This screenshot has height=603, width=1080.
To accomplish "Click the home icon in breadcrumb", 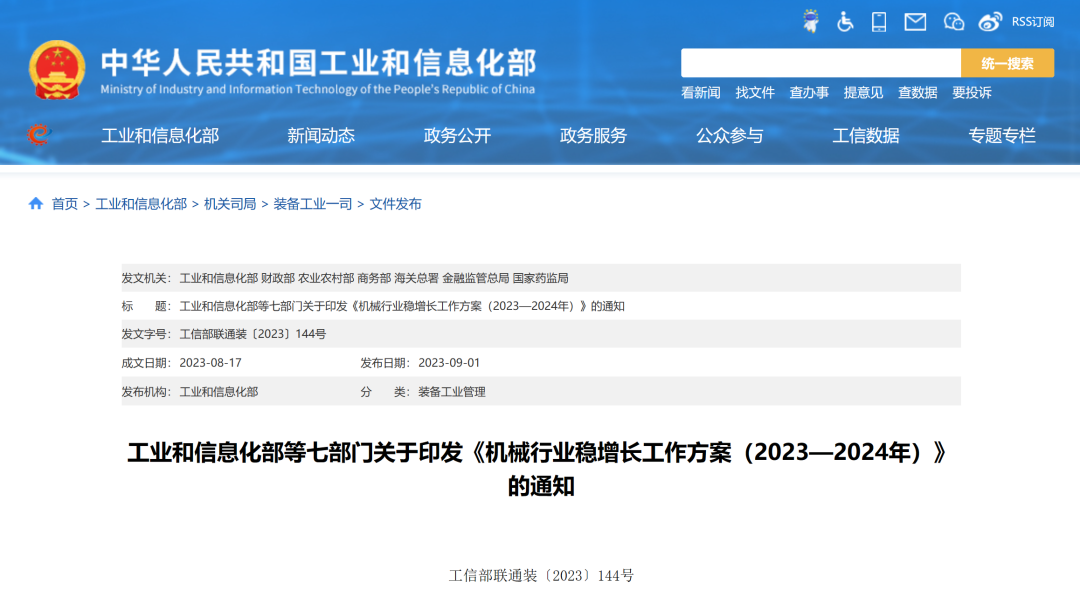I will click(x=36, y=203).
